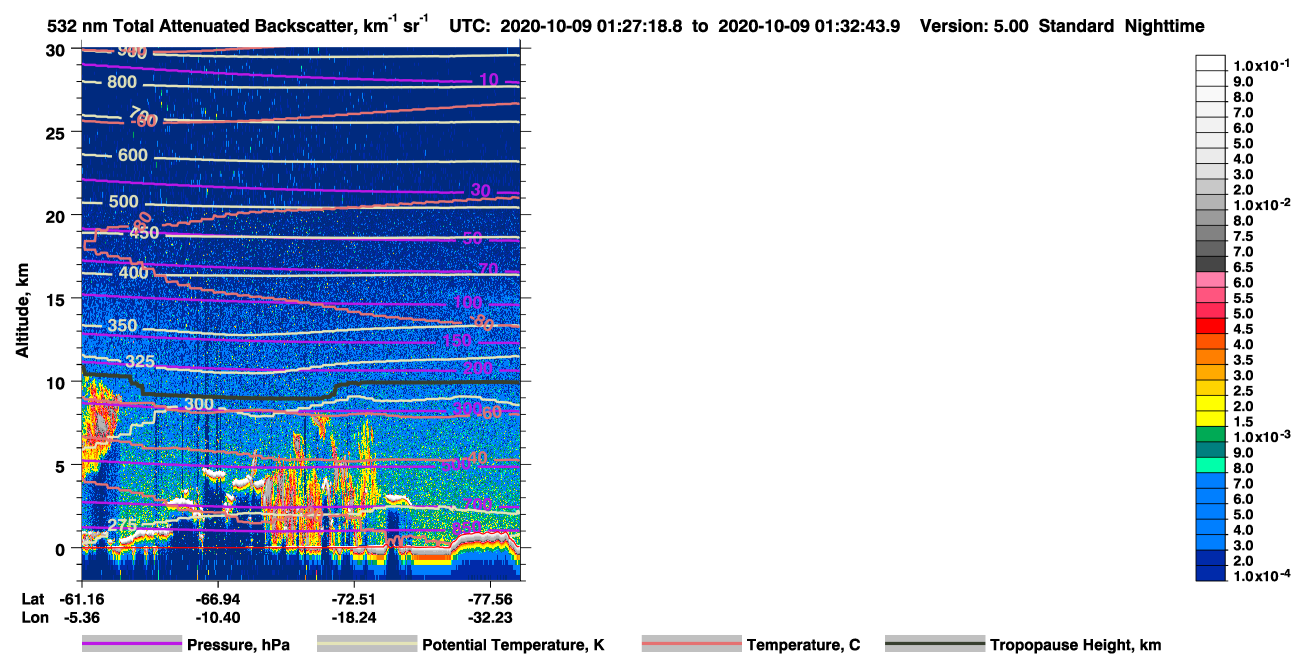Click the "1.0x10-4" color bar label
The height and width of the screenshot is (667, 1300).
[1260, 575]
